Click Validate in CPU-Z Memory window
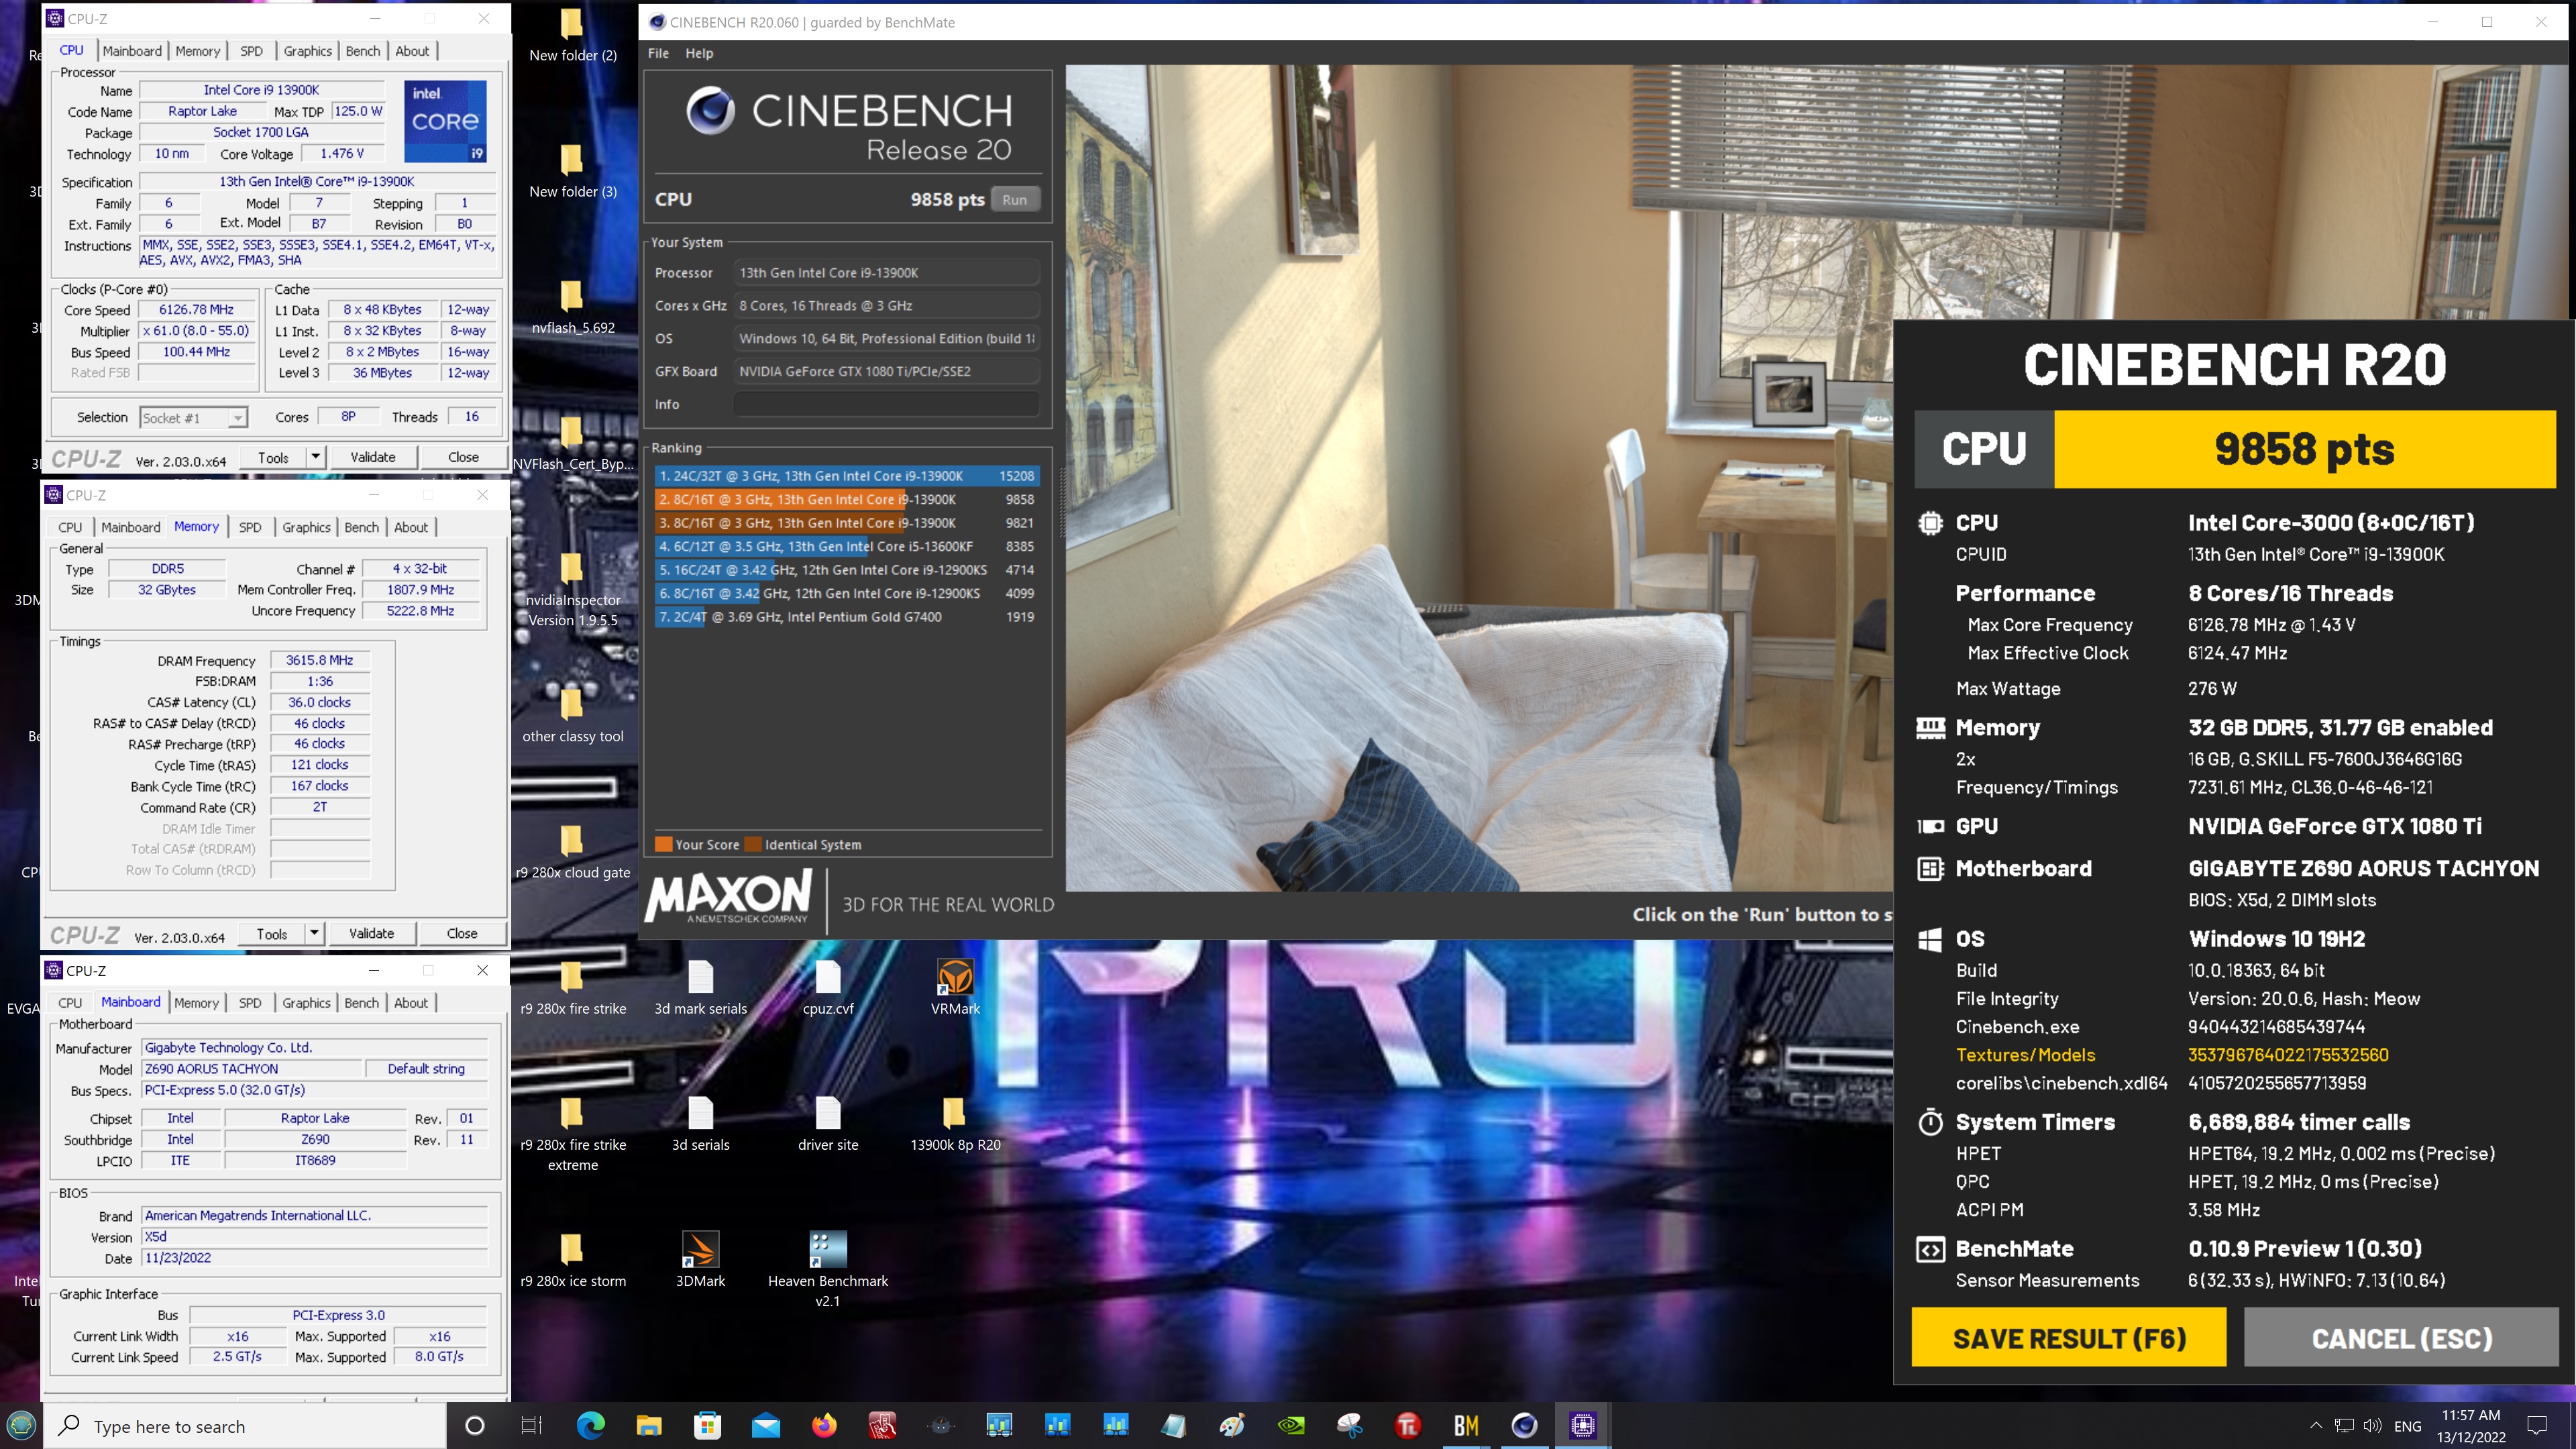2576x1449 pixels. (x=372, y=933)
